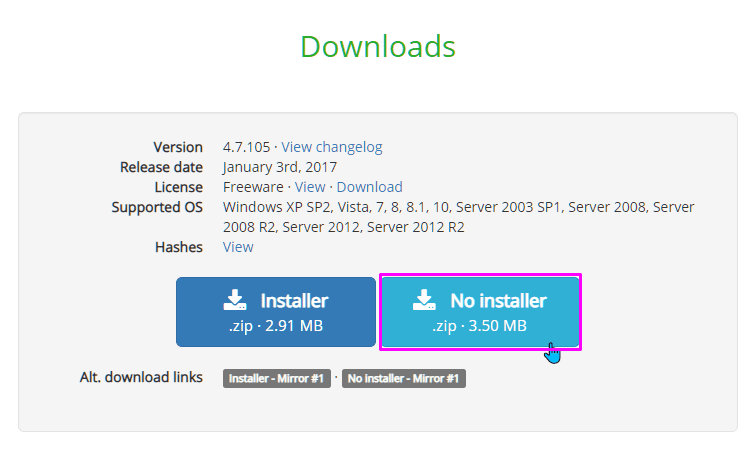
Task: Click the Alt. download links label
Action: point(141,377)
